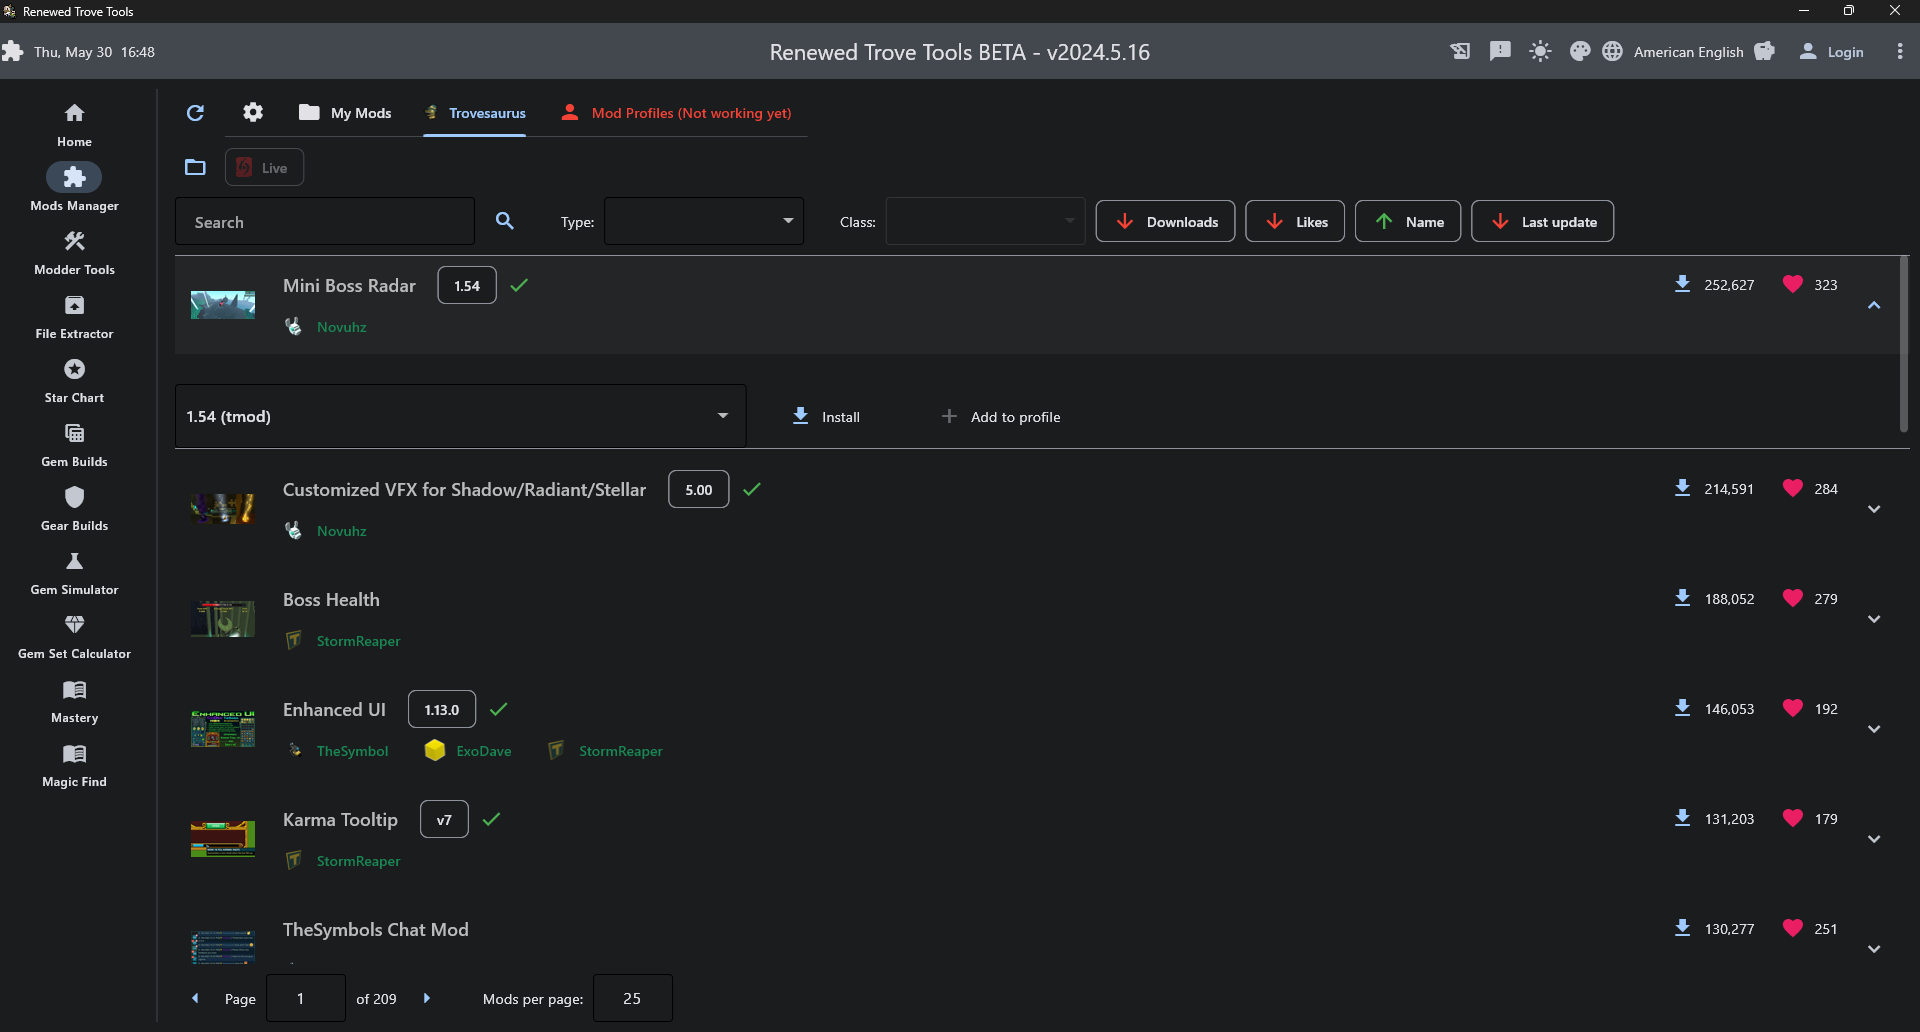Open the Mastery sidebar icon
The height and width of the screenshot is (1032, 1920).
(x=74, y=690)
